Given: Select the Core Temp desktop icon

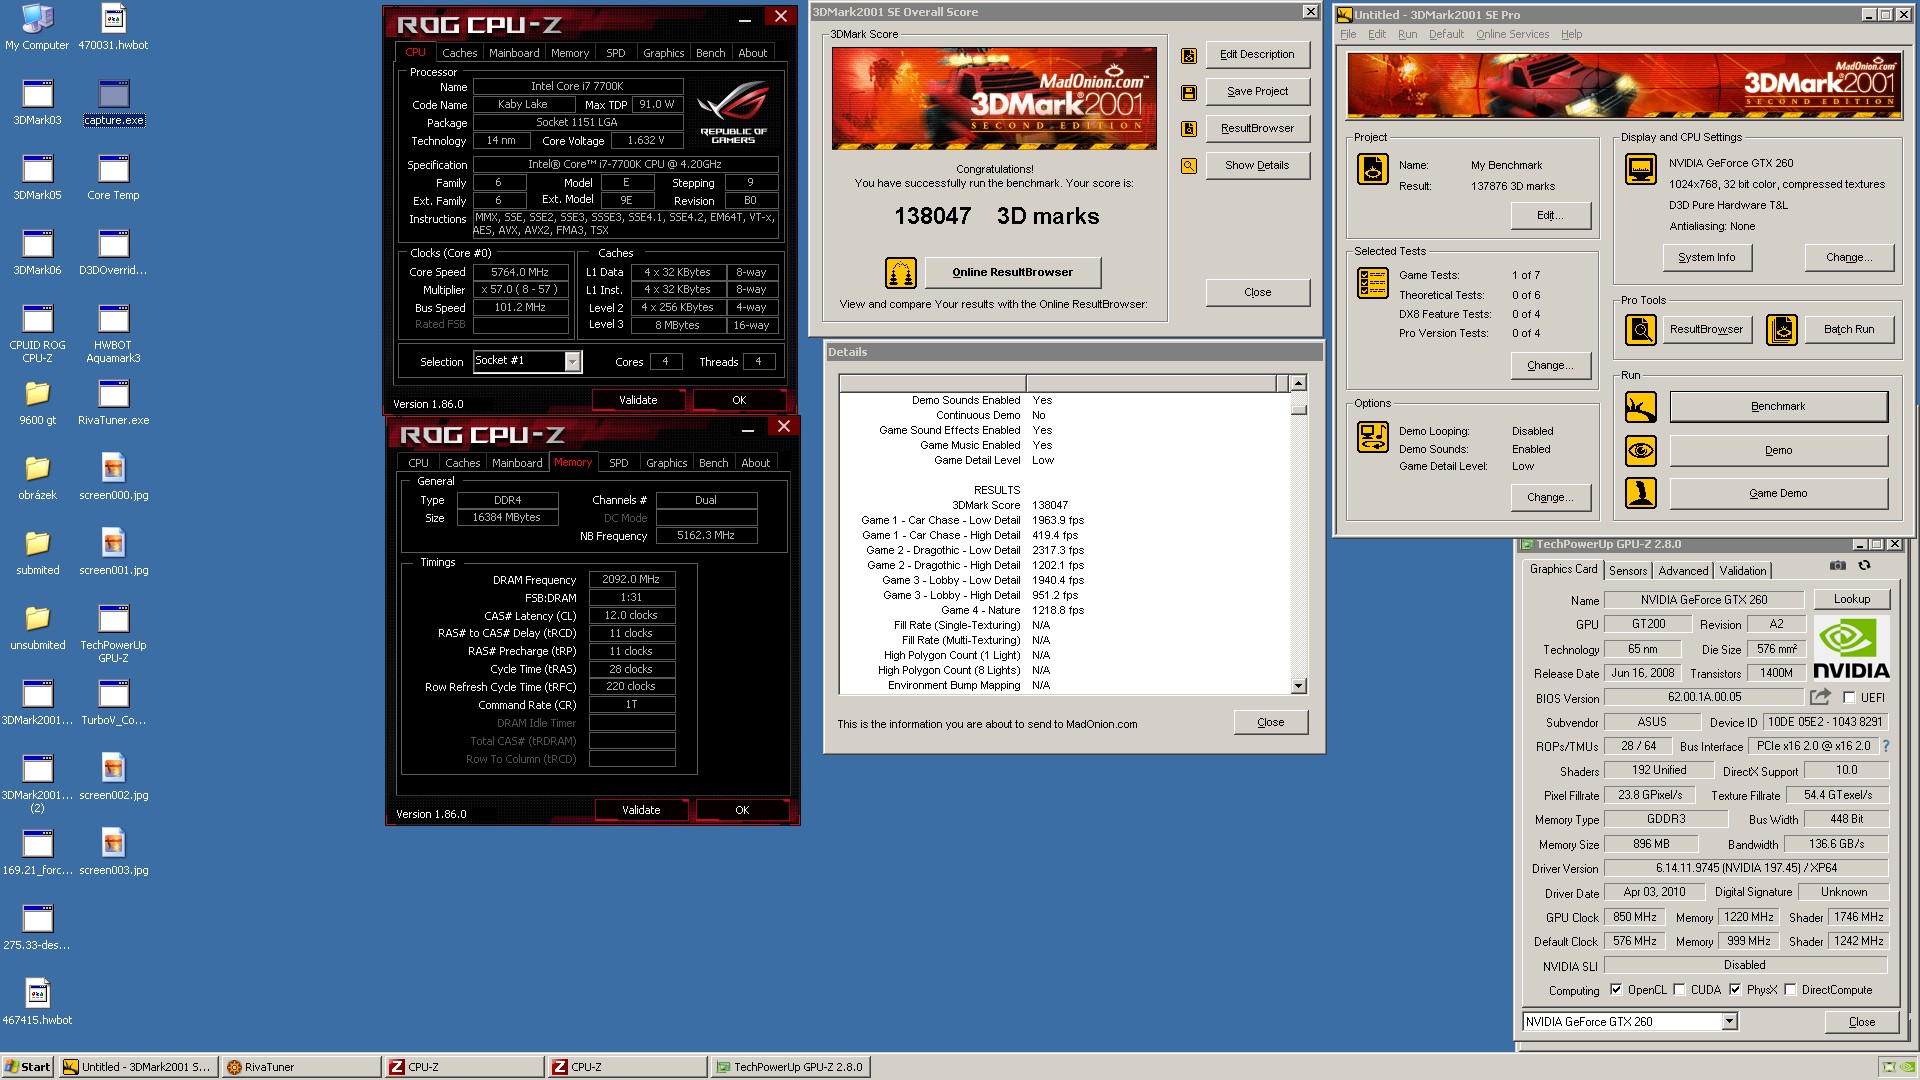Looking at the screenshot, I should click(113, 178).
